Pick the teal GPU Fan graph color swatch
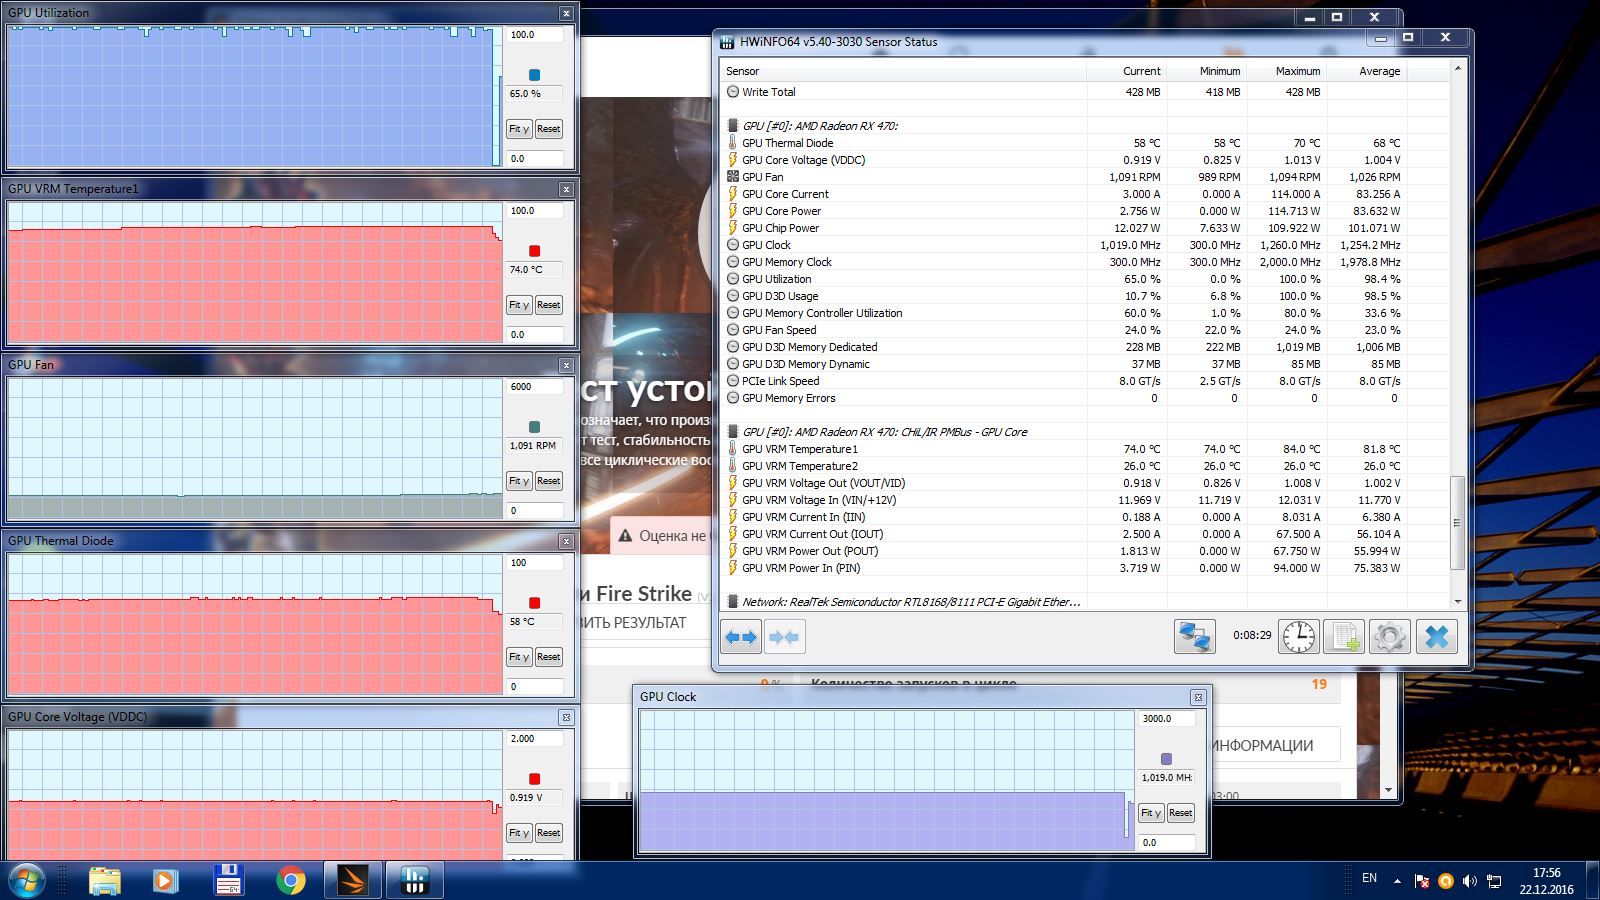The height and width of the screenshot is (900, 1600). click(x=534, y=427)
